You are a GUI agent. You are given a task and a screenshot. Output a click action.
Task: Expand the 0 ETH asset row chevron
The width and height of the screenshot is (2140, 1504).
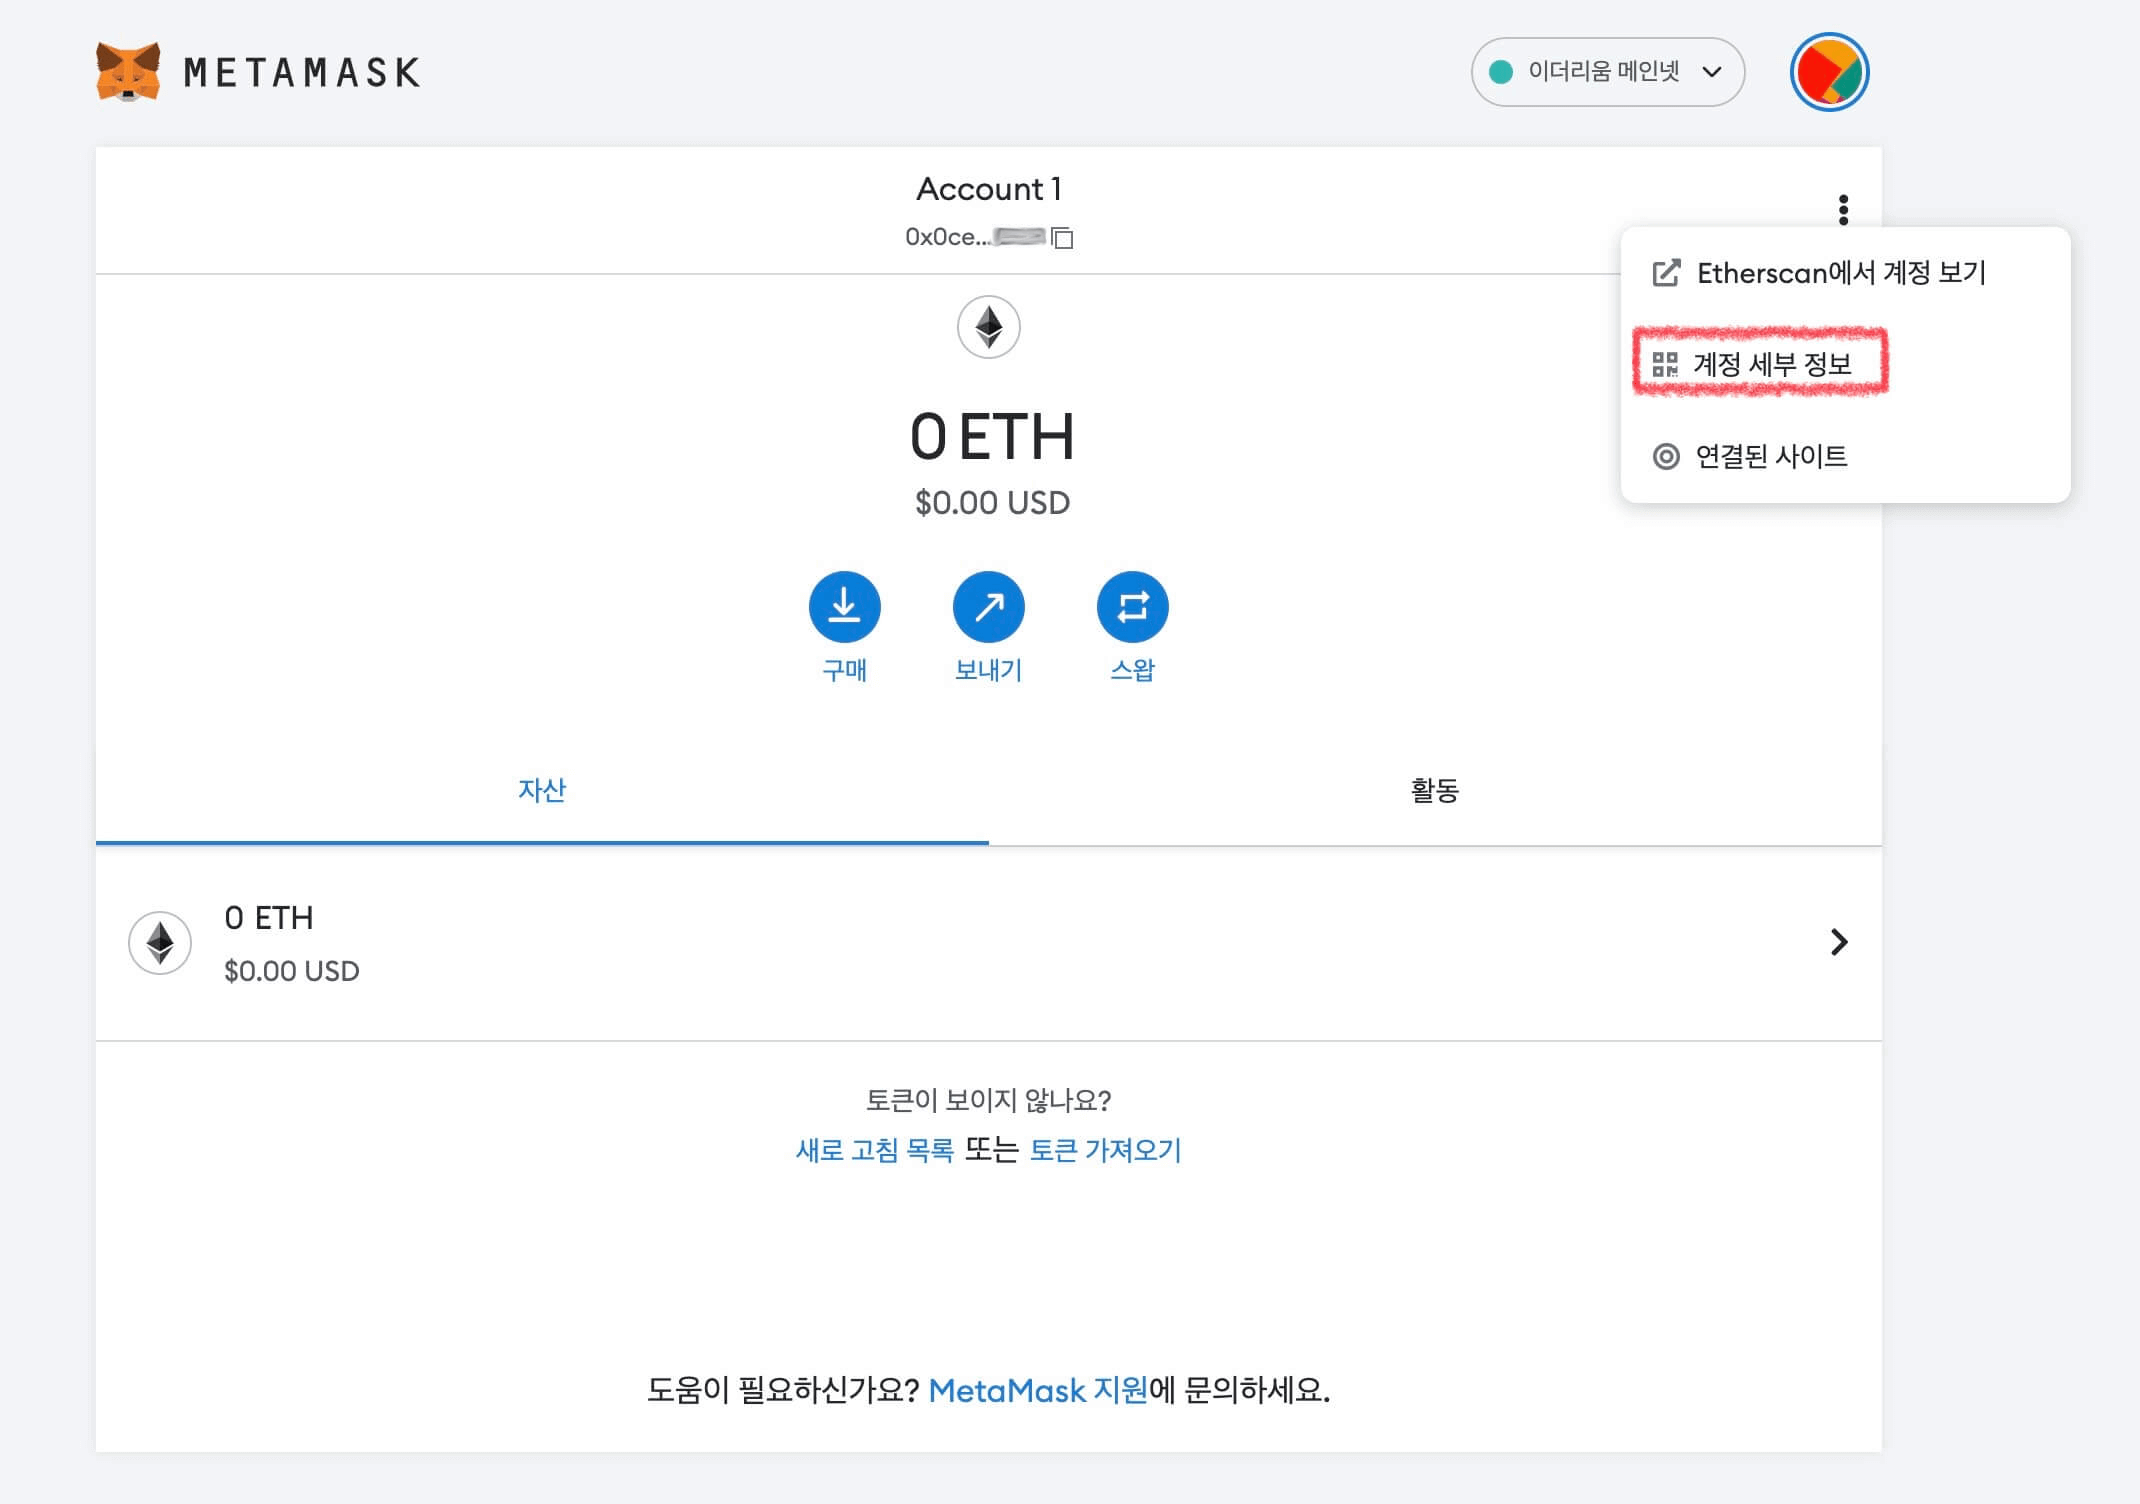(1839, 942)
